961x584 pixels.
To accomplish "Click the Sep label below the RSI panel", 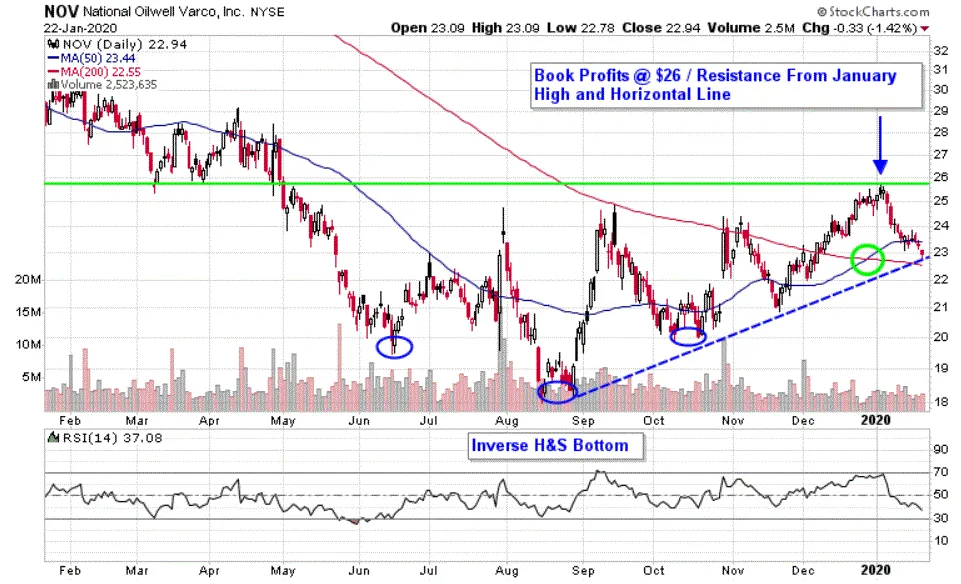I will [x=583, y=571].
